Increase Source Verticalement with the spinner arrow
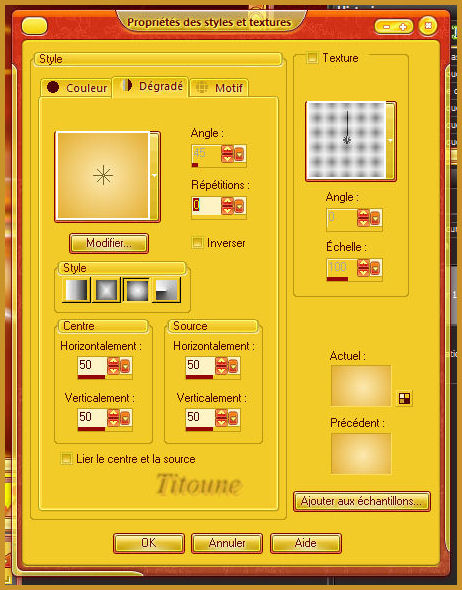Image resolution: width=462 pixels, height=590 pixels. [221, 413]
